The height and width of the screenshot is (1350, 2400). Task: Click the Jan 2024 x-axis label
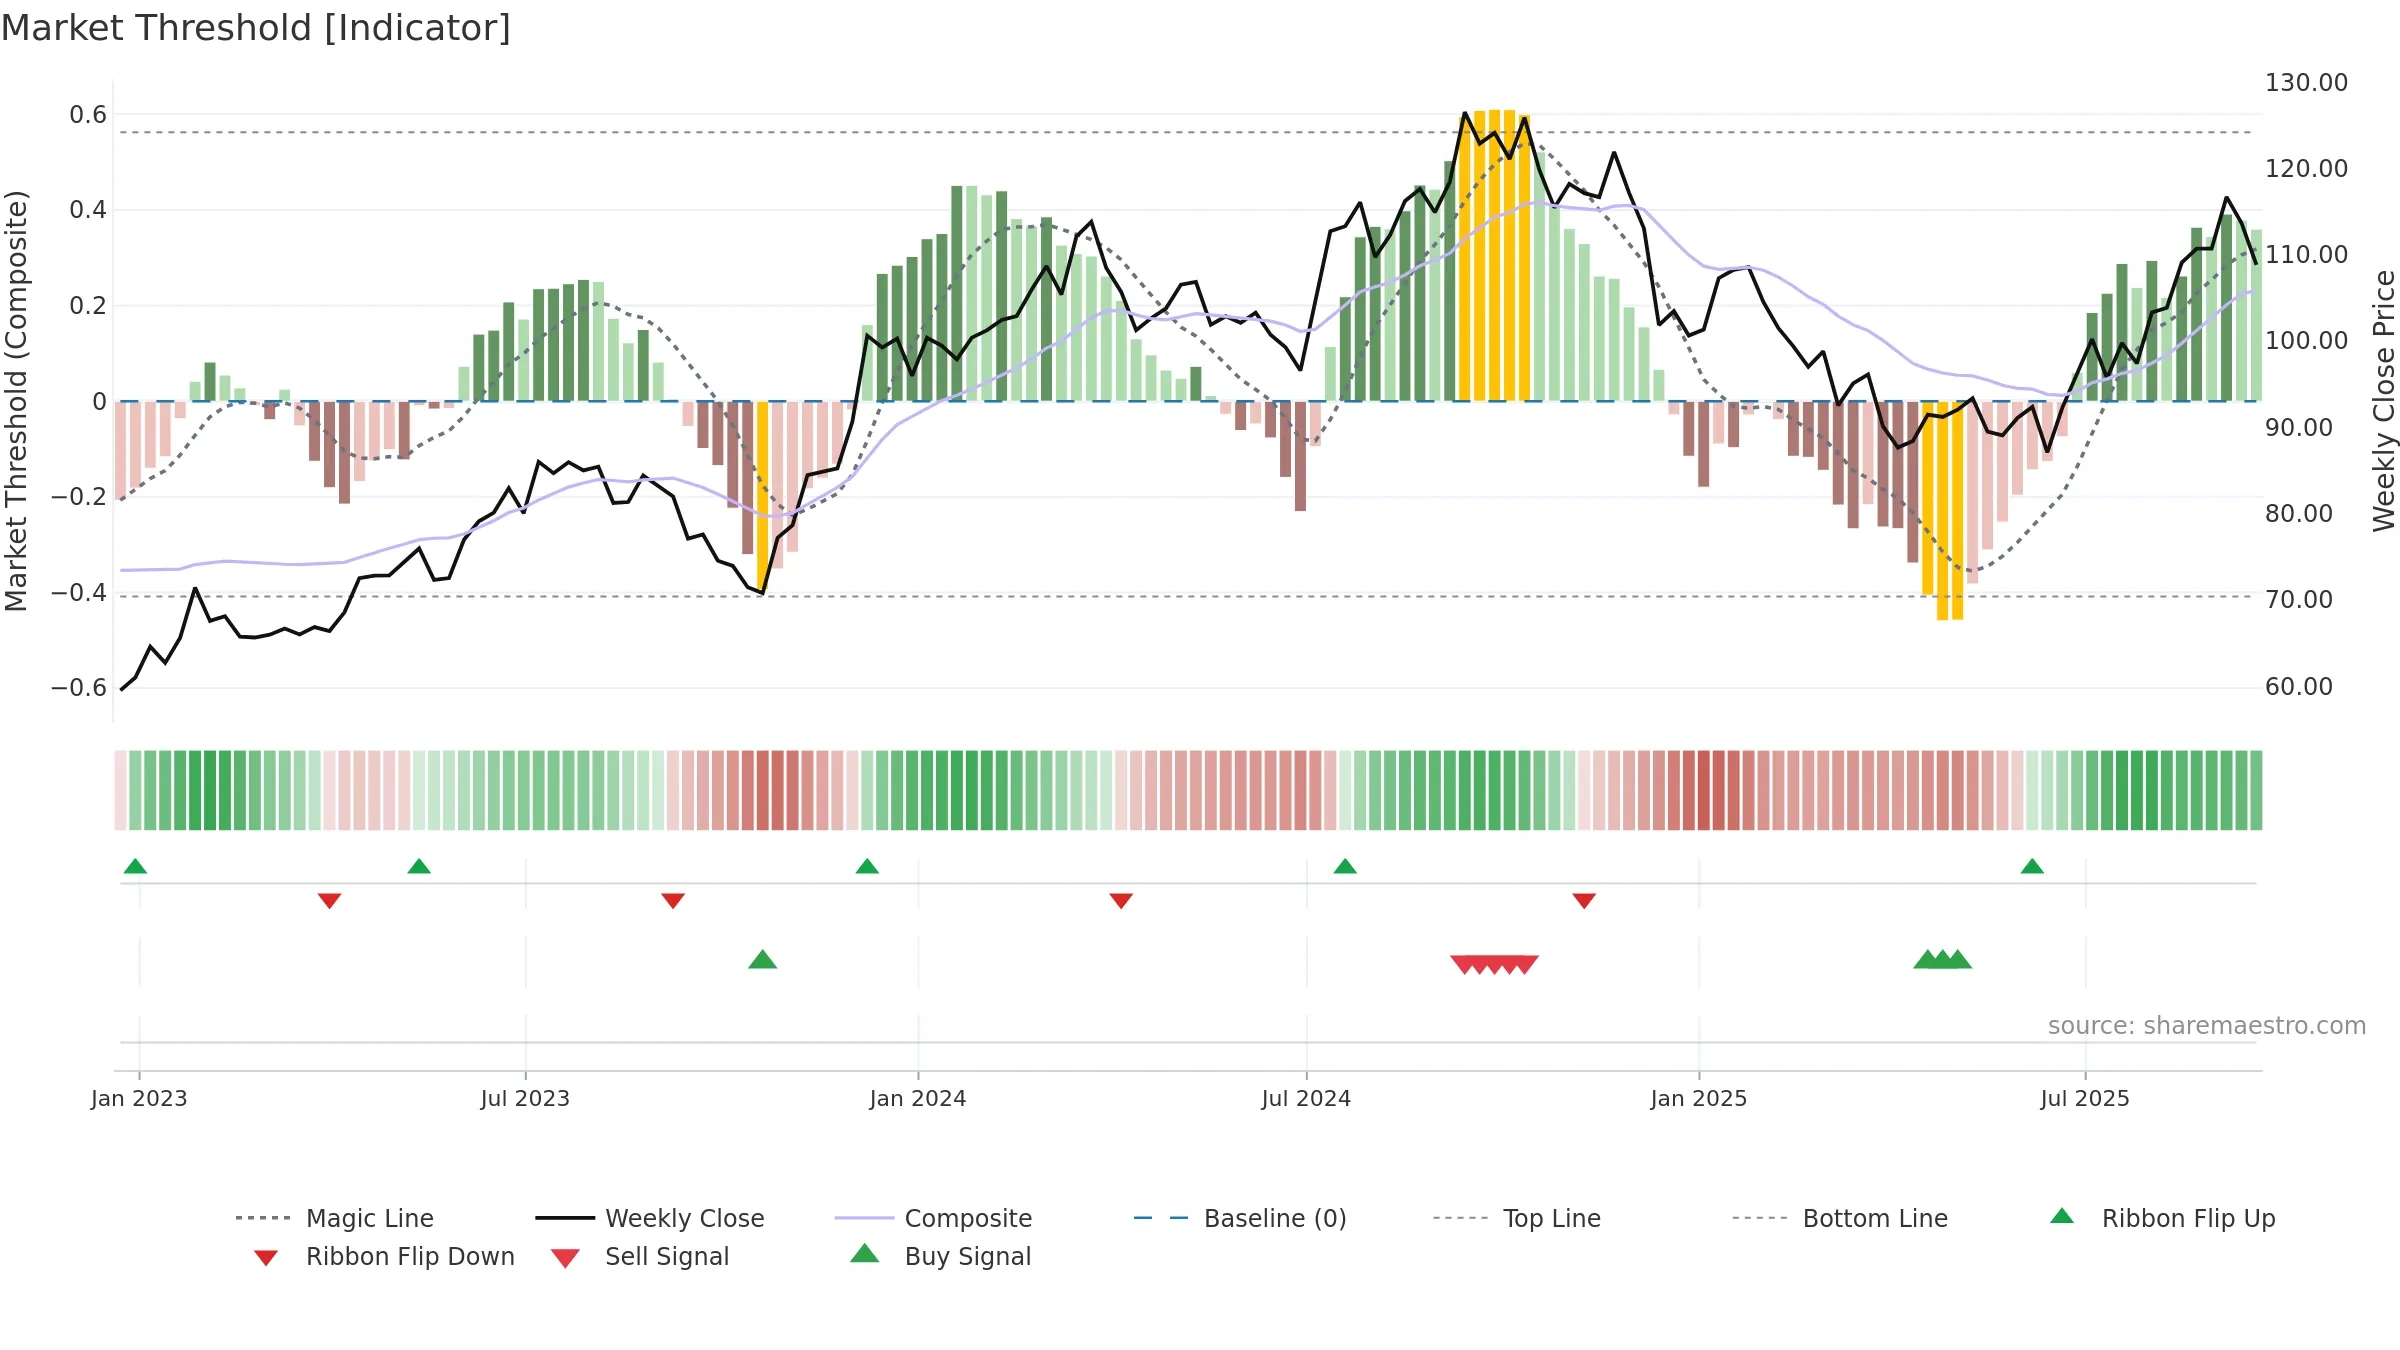point(918,1099)
